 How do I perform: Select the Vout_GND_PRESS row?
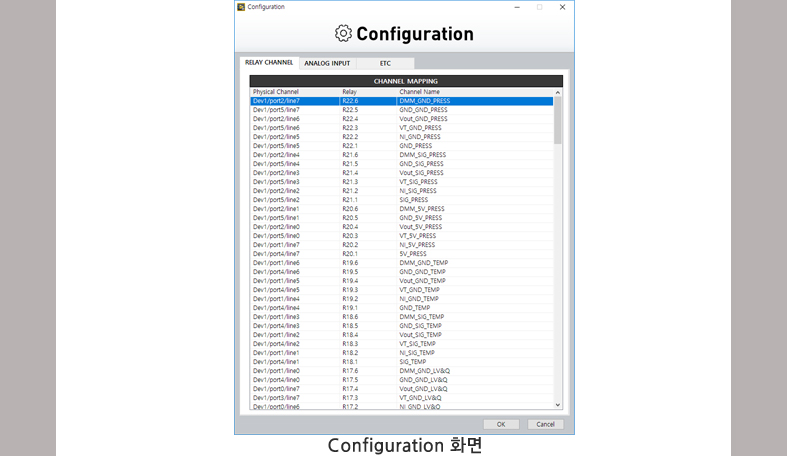(x=402, y=119)
